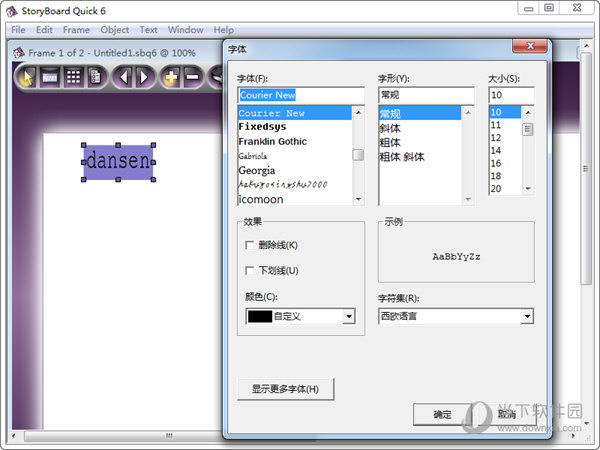Click font style list down arrow

(x=468, y=199)
